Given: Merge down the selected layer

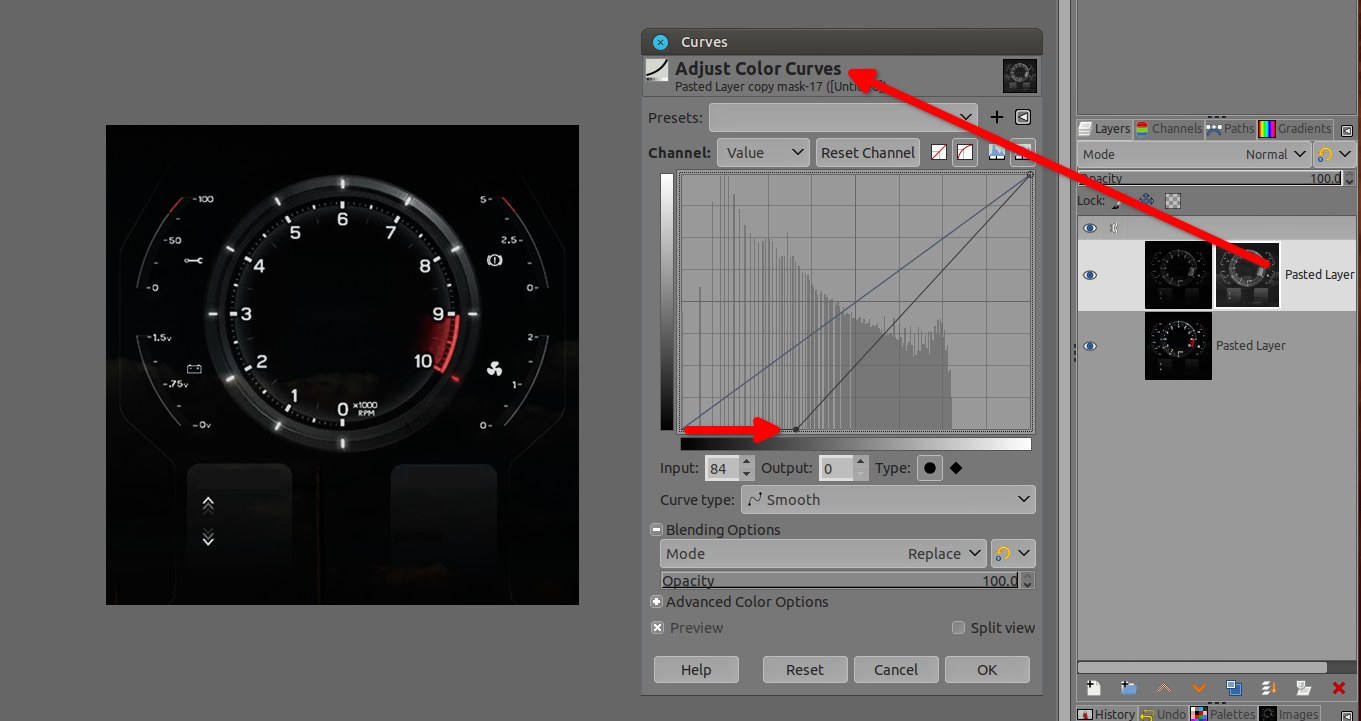Looking at the screenshot, I should pos(1269,688).
